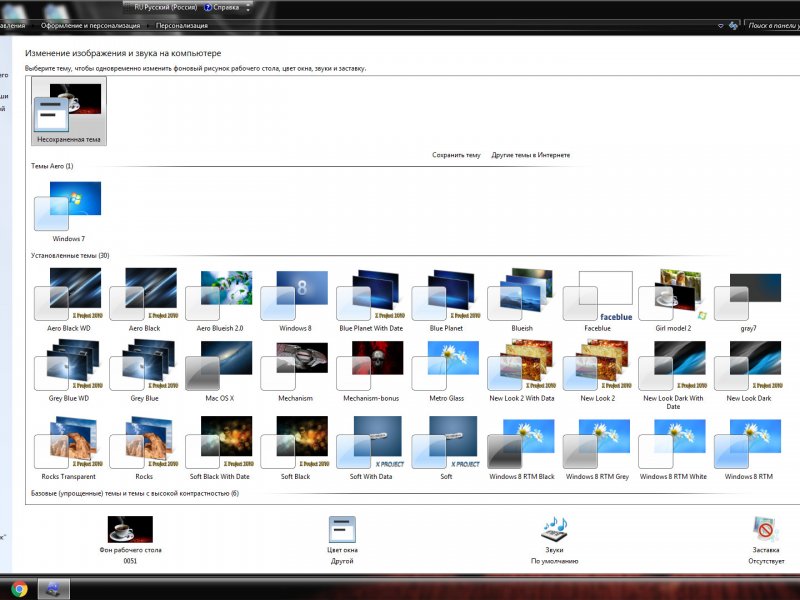
Task: Click the Персонализация breadcrumb item
Action: coord(182,26)
